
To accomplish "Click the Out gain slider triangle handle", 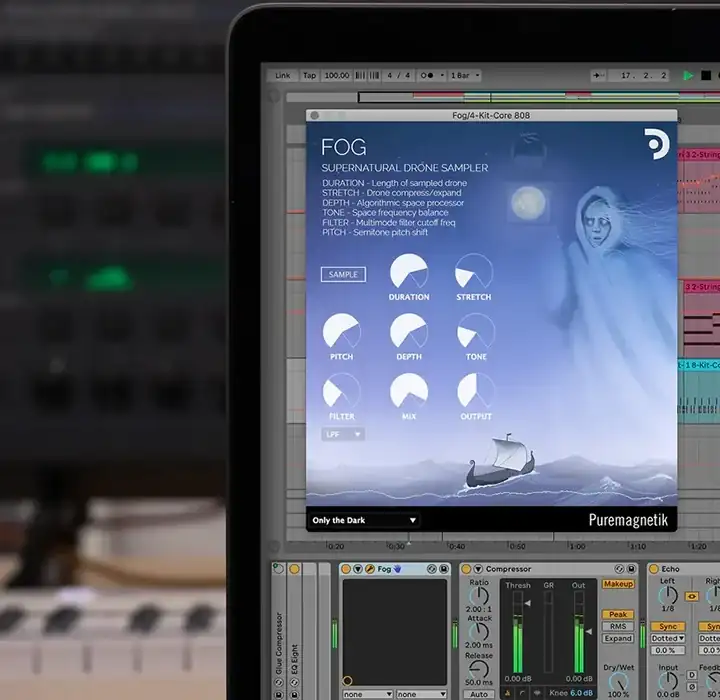I will coord(589,632).
